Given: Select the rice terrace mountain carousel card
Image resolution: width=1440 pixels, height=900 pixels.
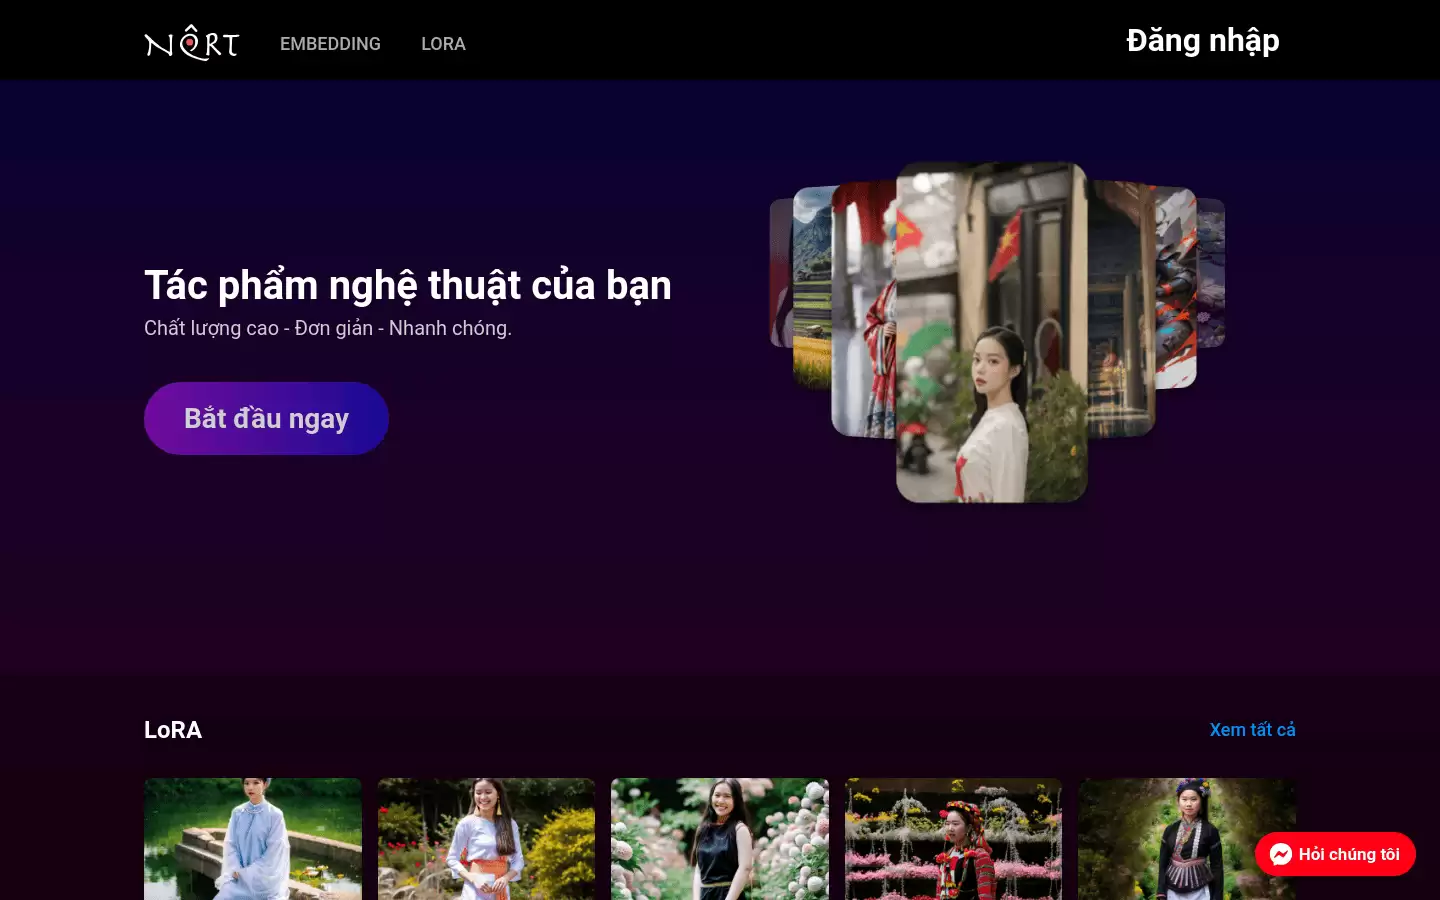Looking at the screenshot, I should [x=812, y=288].
